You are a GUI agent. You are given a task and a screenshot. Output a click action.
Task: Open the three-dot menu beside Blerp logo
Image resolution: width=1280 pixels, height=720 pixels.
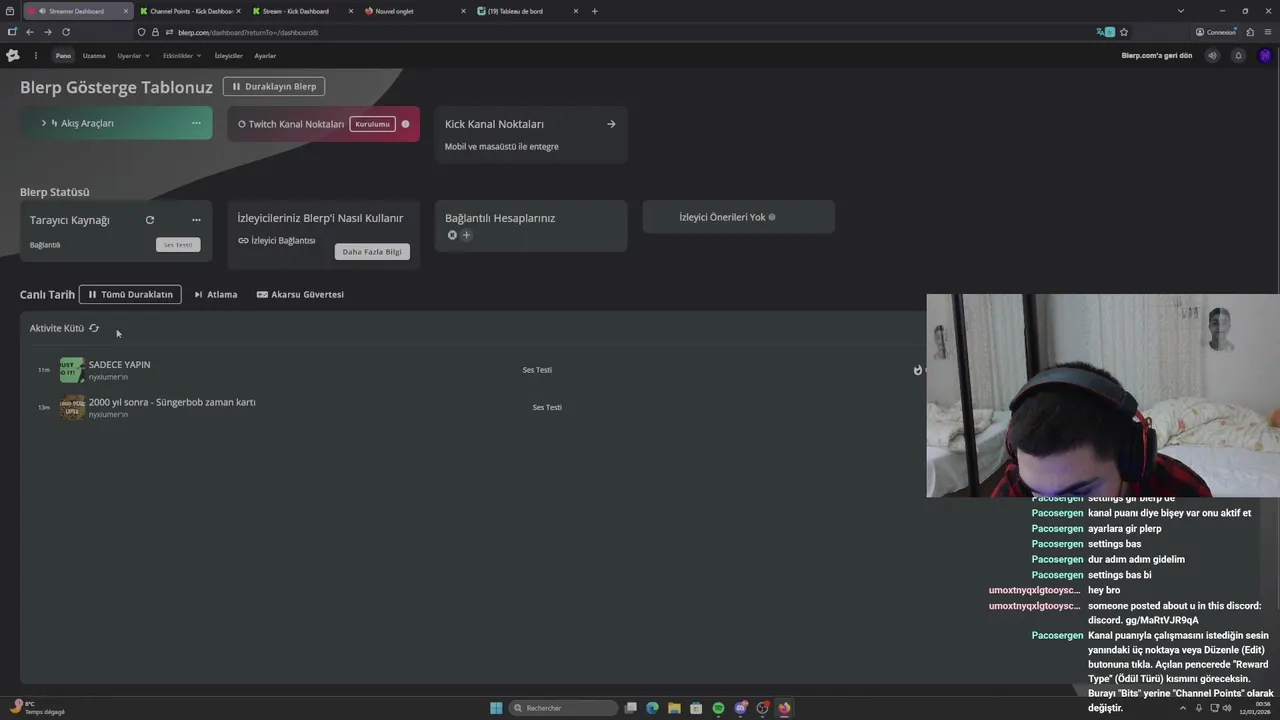tap(36, 56)
